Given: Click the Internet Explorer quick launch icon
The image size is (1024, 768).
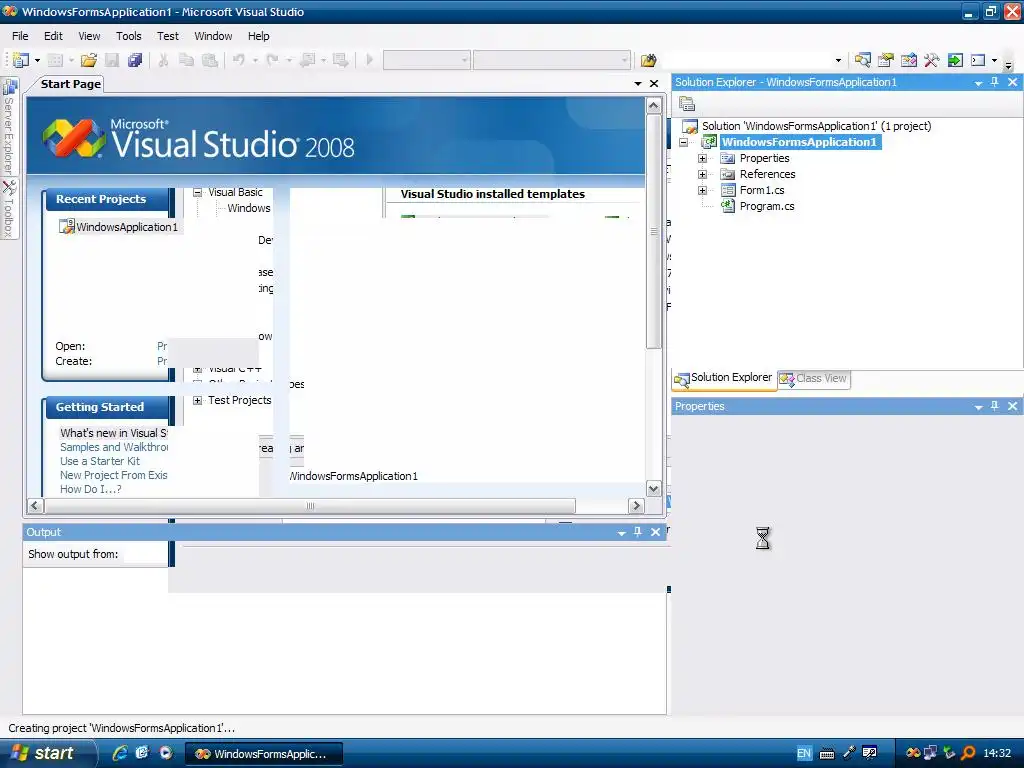Looking at the screenshot, I should 120,753.
